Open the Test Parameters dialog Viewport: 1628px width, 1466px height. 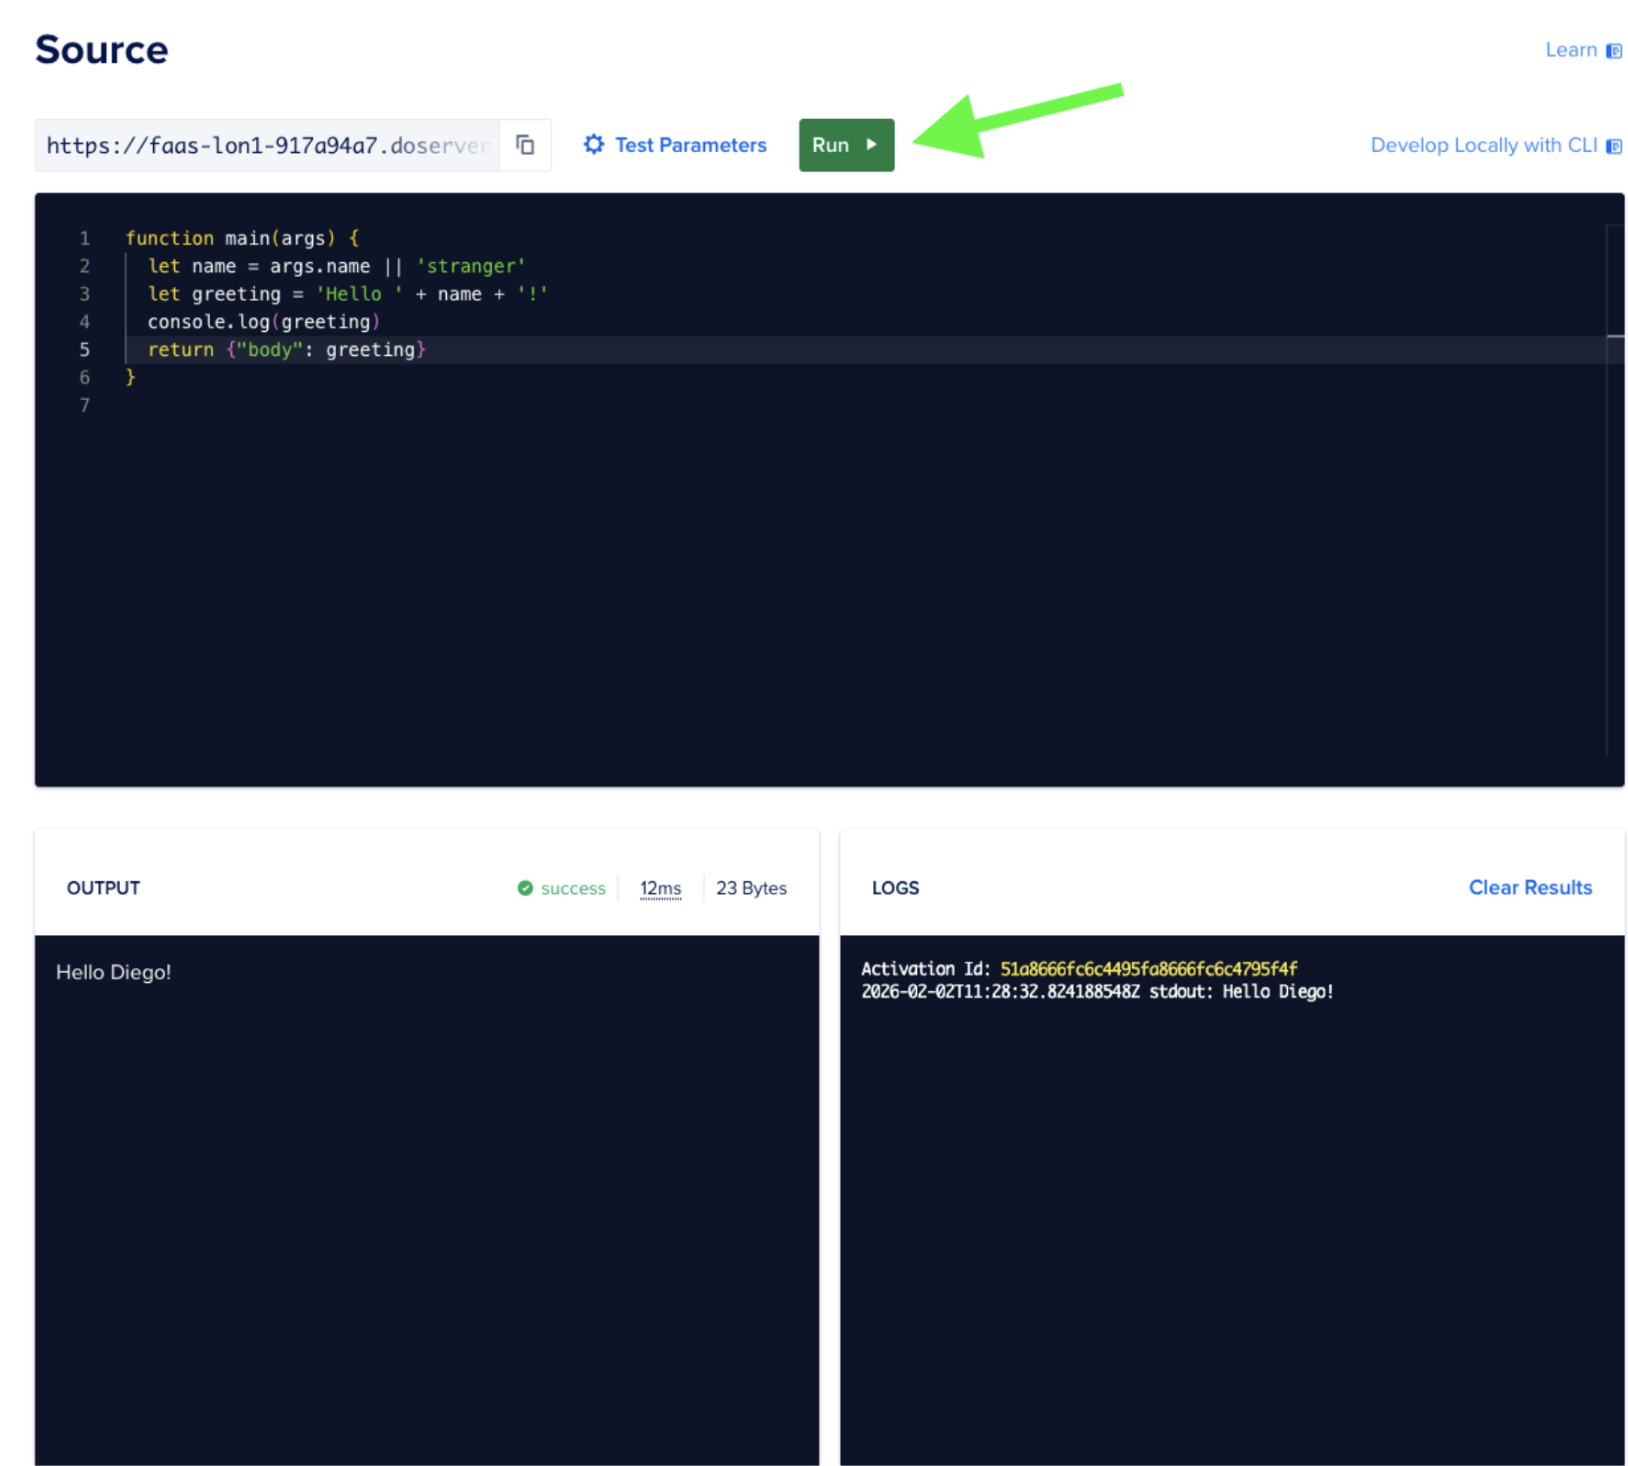[x=690, y=145]
